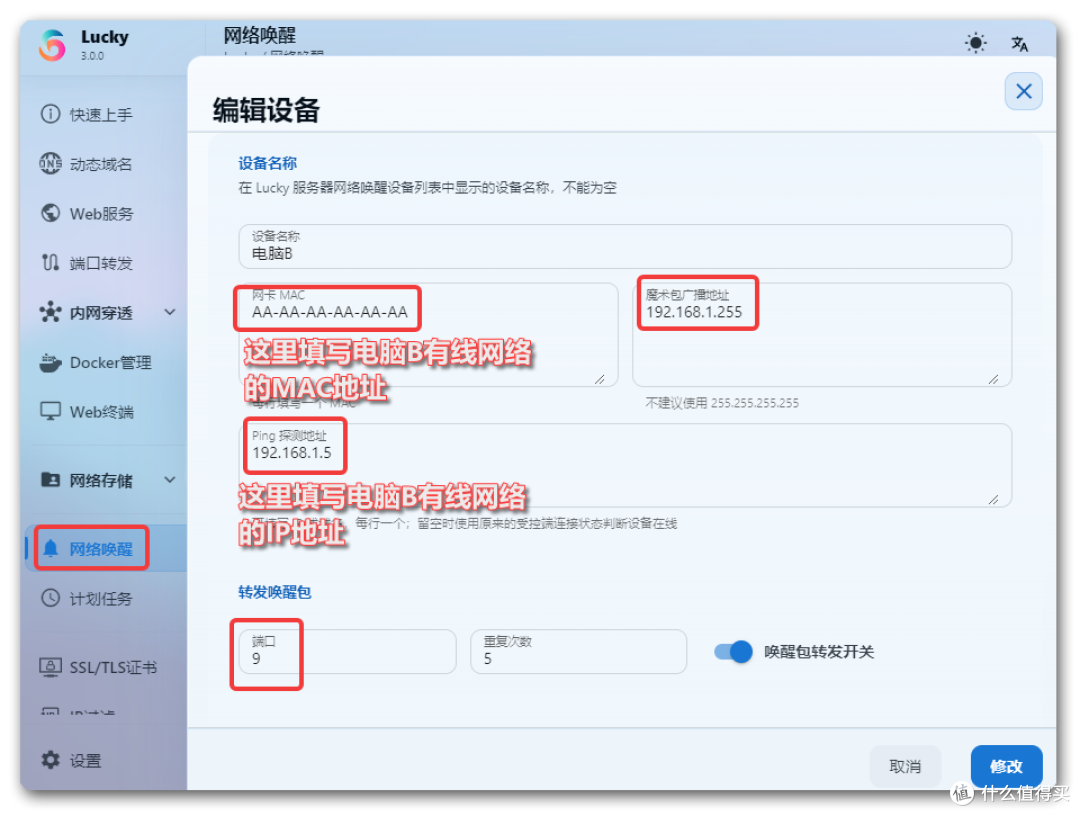Click the Lucky logo icon

tap(52, 45)
